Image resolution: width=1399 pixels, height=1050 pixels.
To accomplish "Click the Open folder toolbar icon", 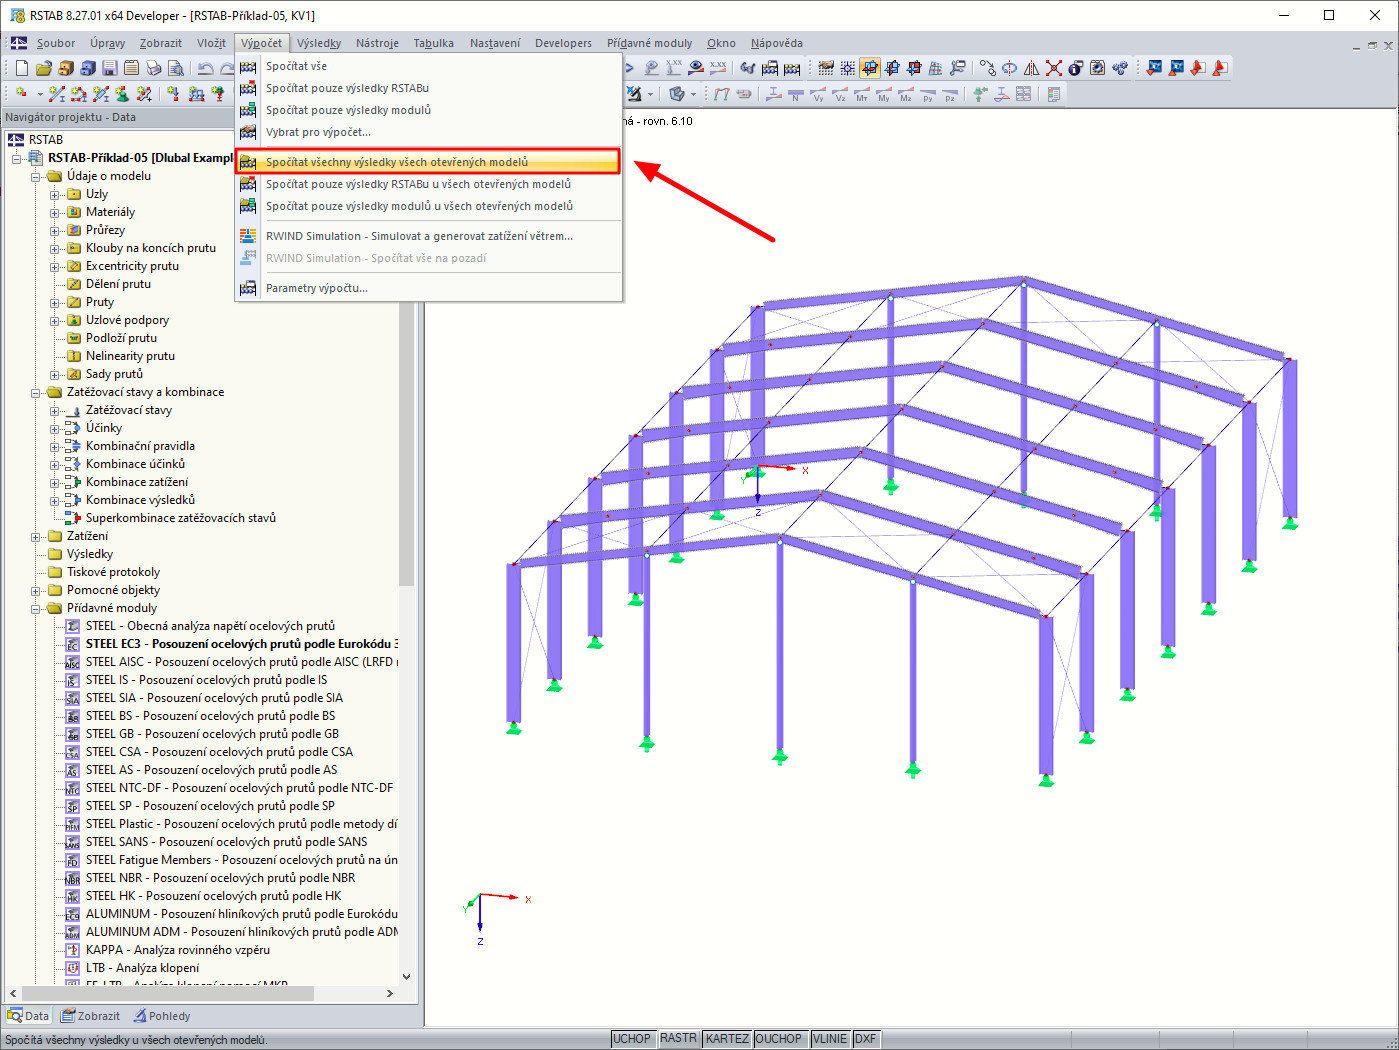I will pyautogui.click(x=44, y=68).
